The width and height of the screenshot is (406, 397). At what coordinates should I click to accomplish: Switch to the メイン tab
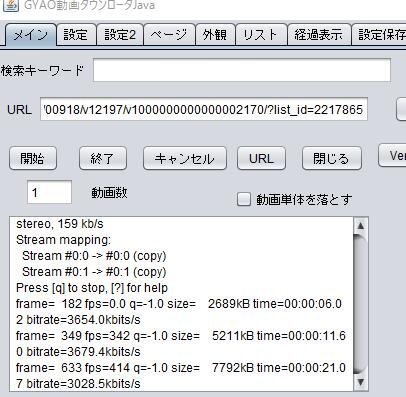click(x=31, y=35)
